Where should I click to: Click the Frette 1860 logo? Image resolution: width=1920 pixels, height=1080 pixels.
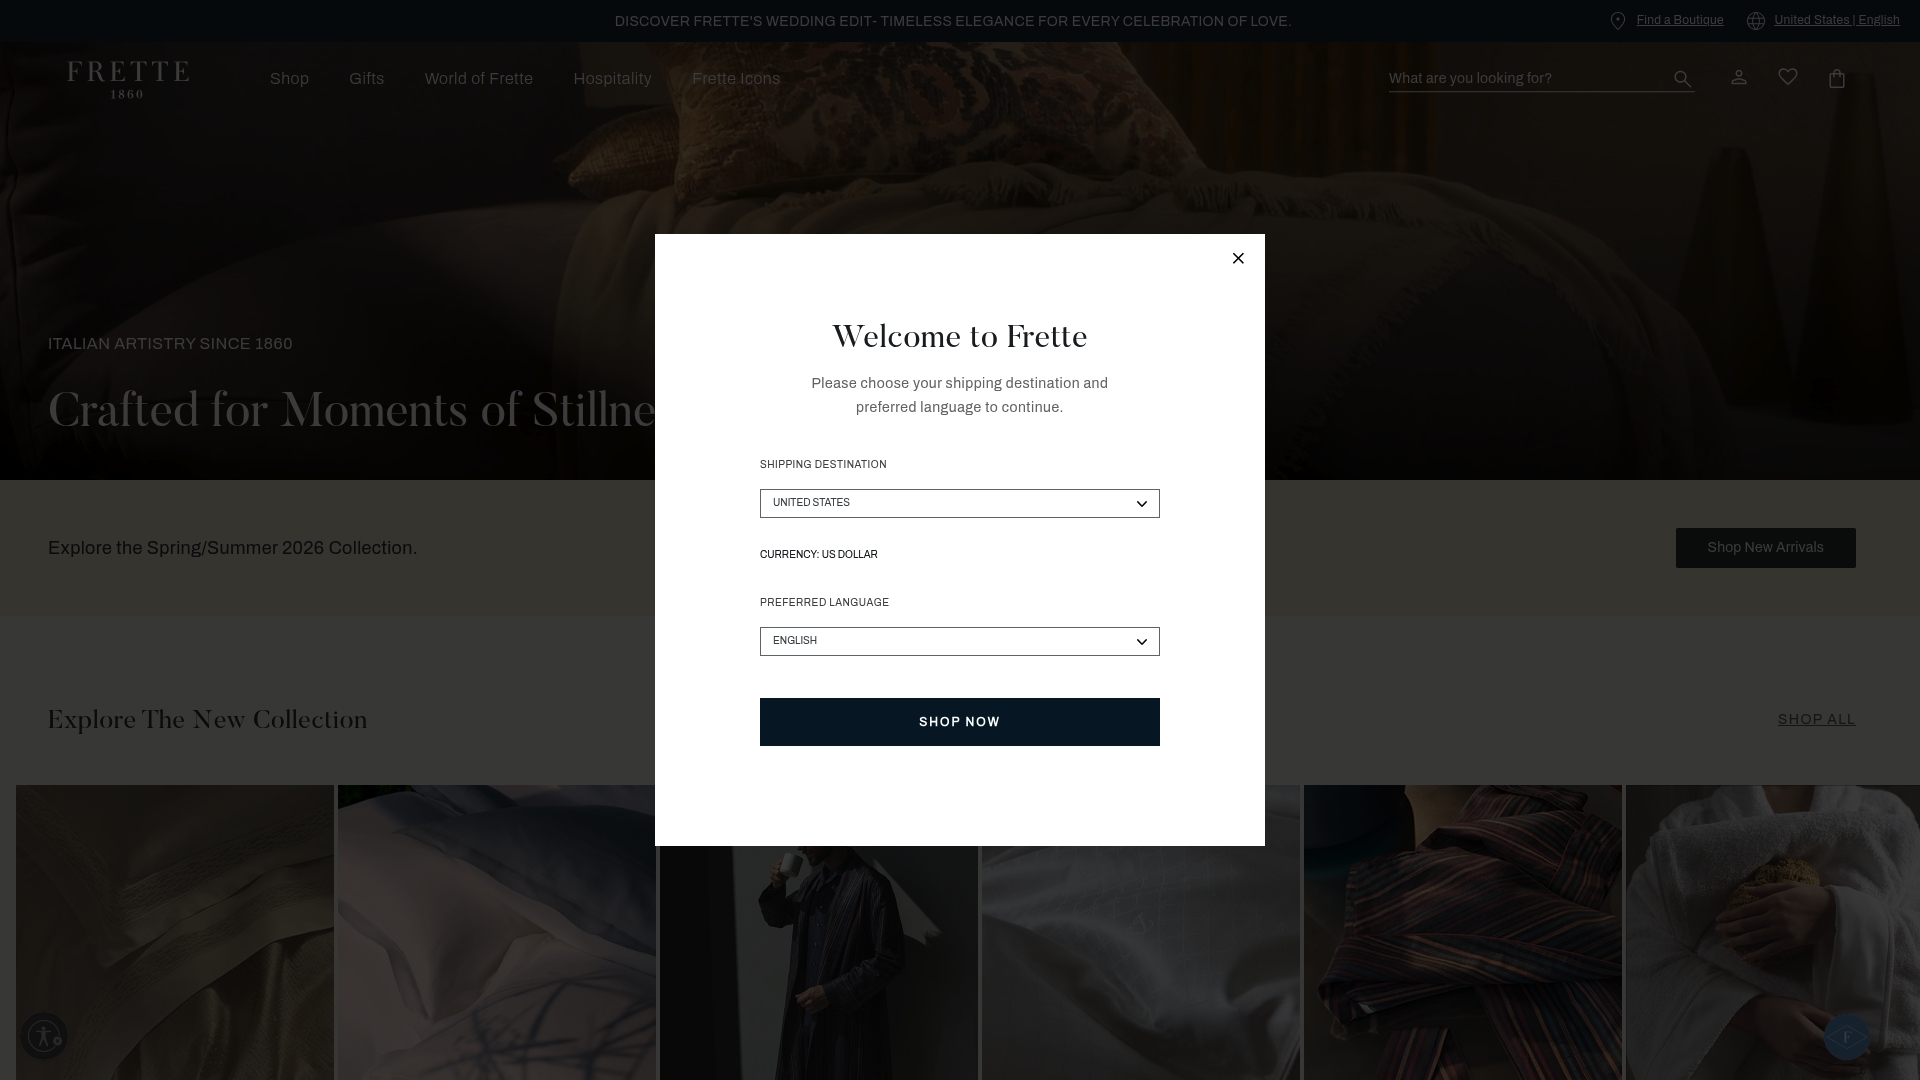[x=128, y=80]
